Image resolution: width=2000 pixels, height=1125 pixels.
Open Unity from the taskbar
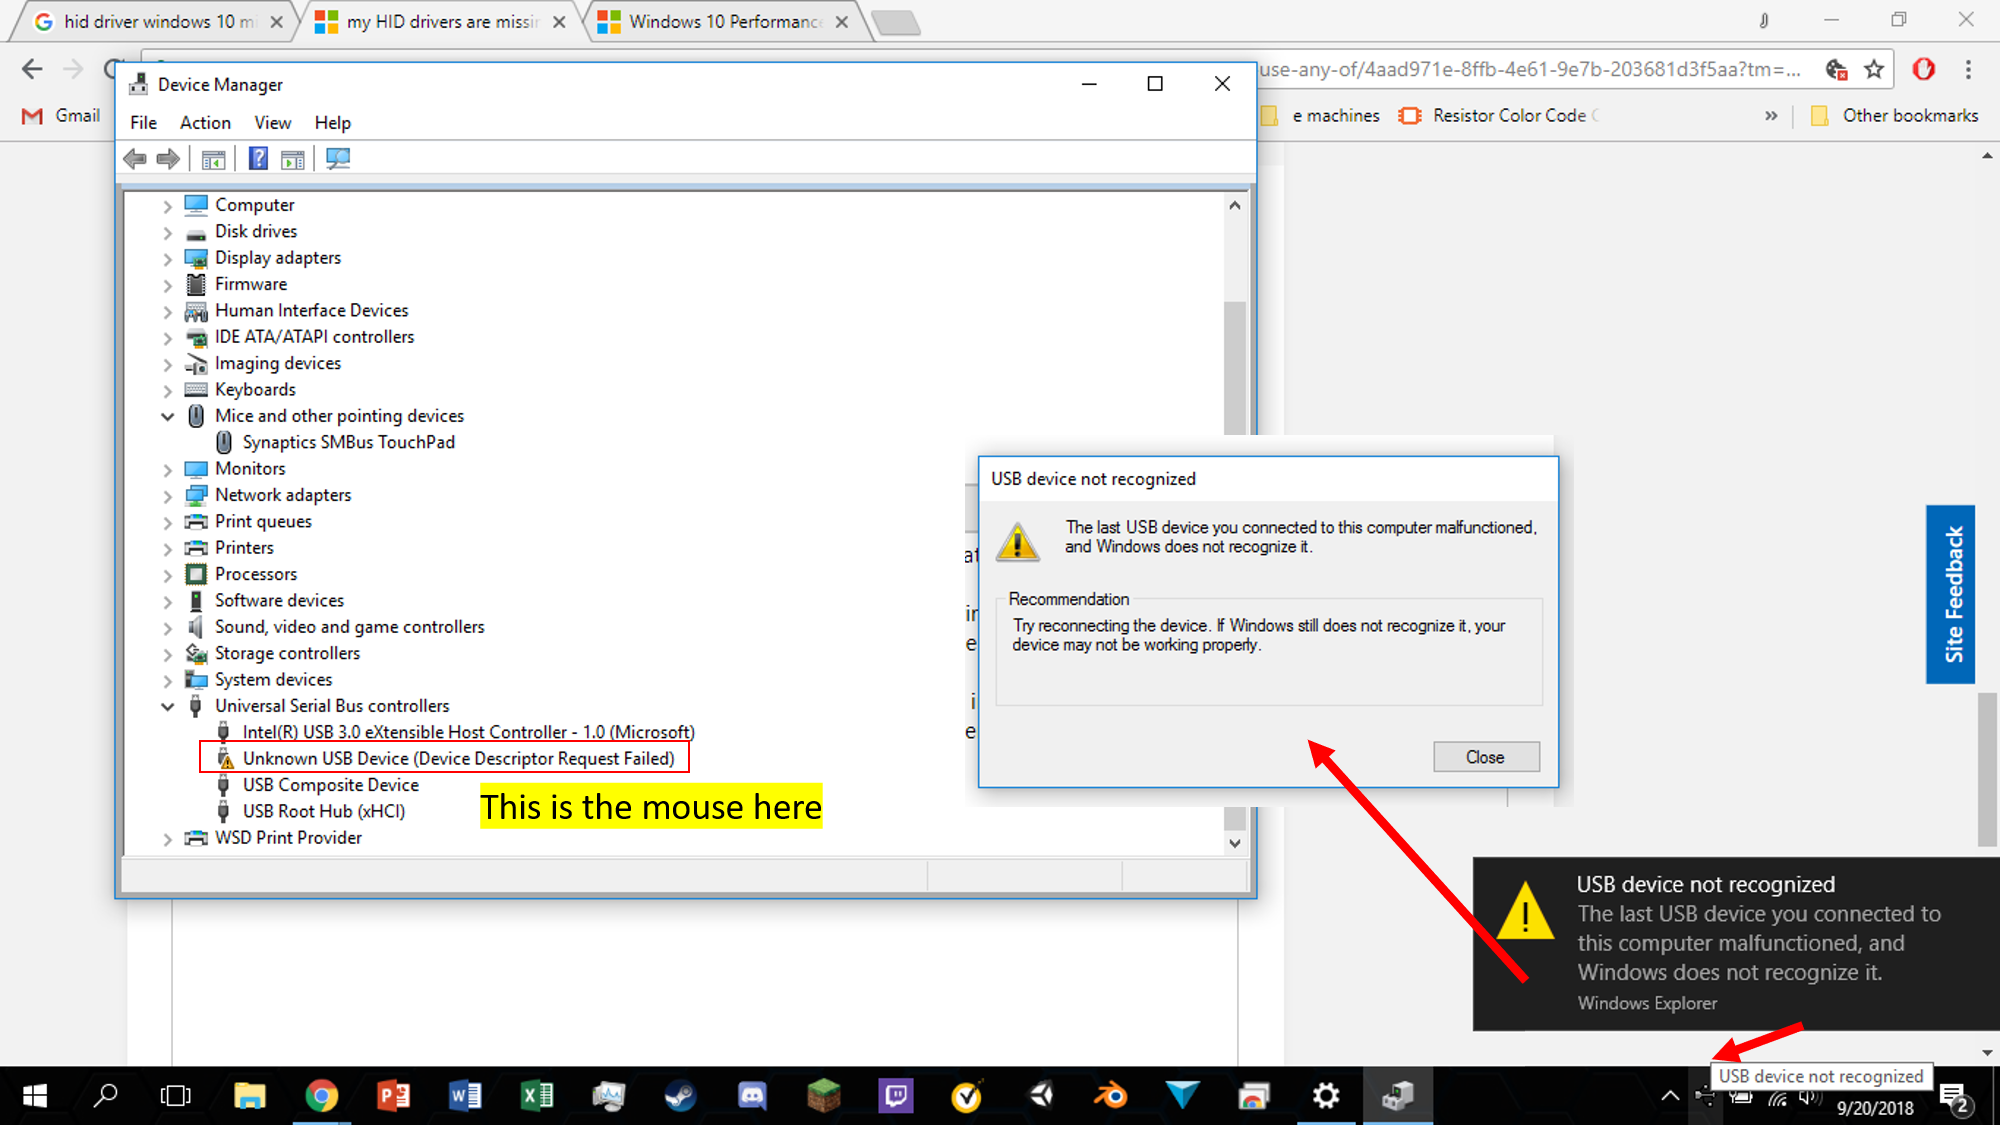click(x=1040, y=1096)
